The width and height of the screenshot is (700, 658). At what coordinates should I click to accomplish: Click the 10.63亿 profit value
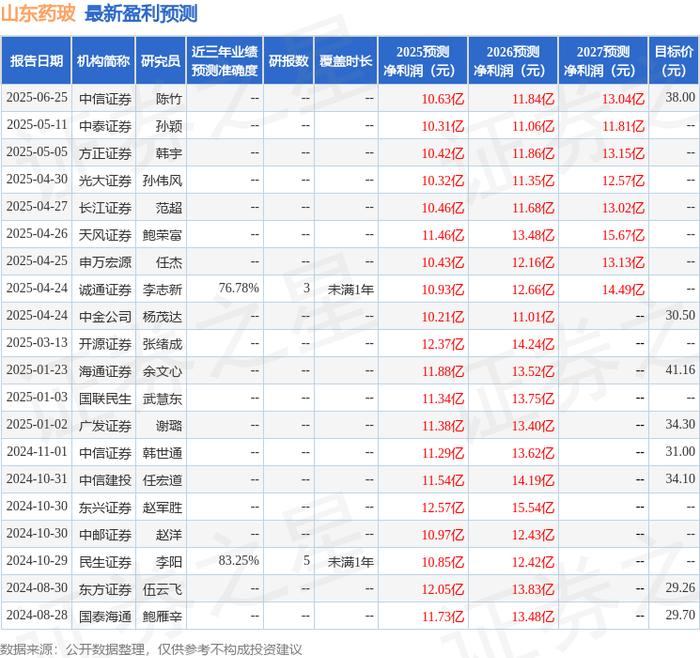(443, 99)
